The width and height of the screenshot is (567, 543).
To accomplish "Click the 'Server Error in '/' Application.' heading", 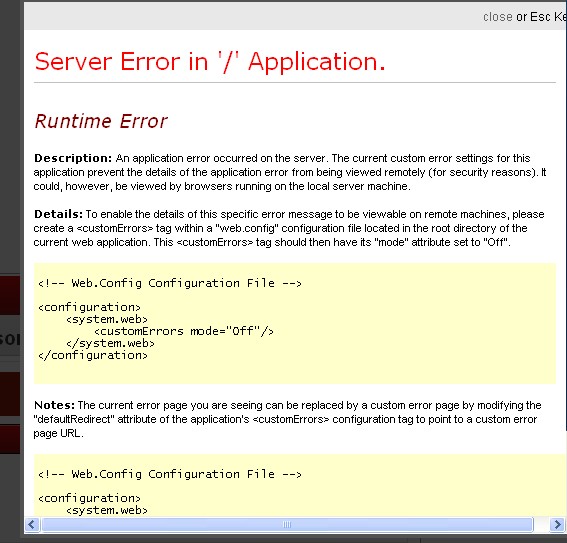I will click(x=210, y=61).
